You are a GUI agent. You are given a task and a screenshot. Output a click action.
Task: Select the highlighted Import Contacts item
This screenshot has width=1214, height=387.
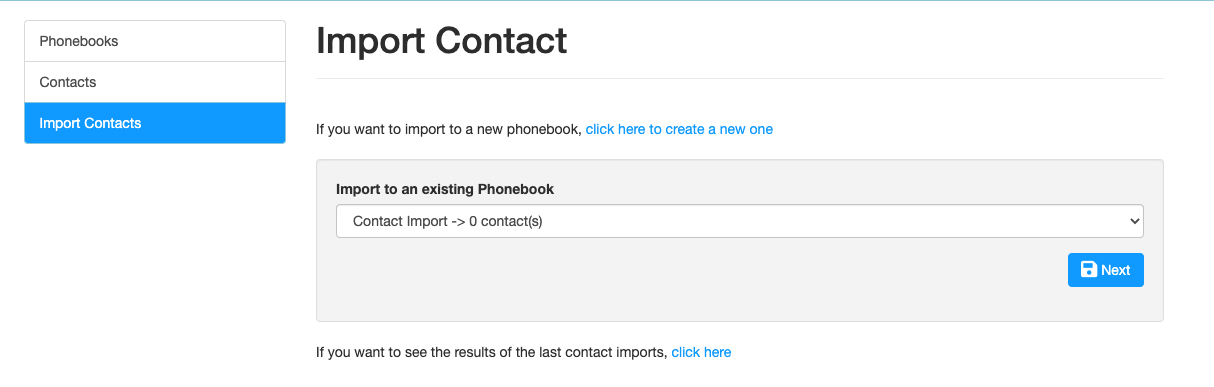(x=155, y=123)
